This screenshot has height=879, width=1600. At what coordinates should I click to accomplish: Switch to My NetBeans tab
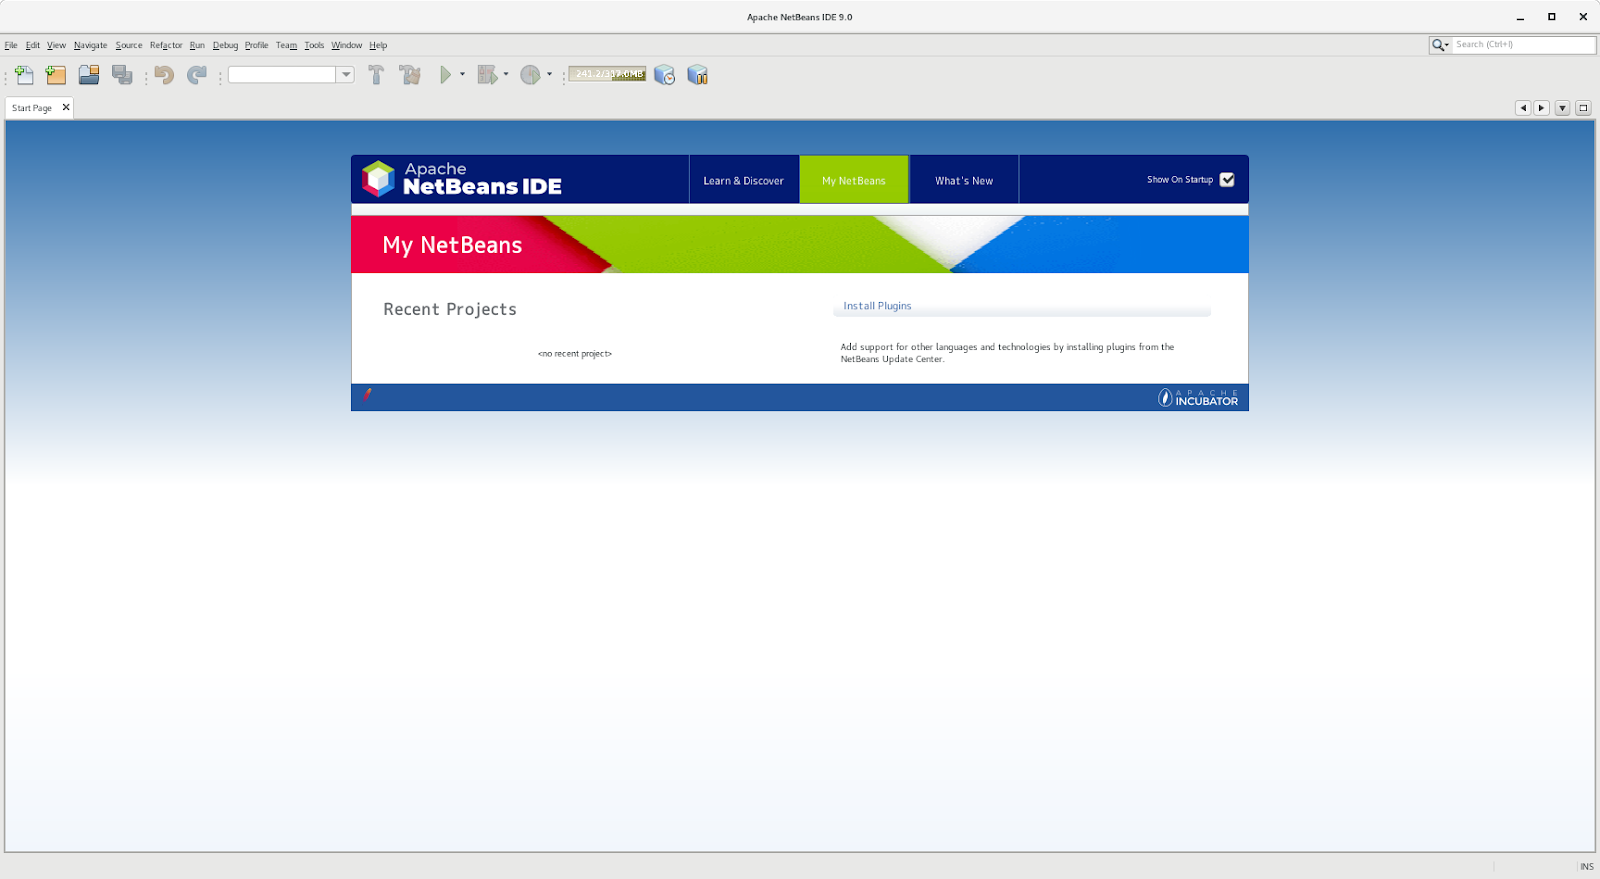[x=854, y=180]
